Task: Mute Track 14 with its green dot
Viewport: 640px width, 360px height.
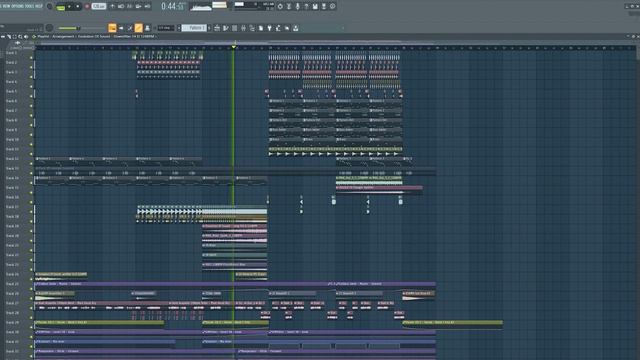Action: tap(31, 183)
